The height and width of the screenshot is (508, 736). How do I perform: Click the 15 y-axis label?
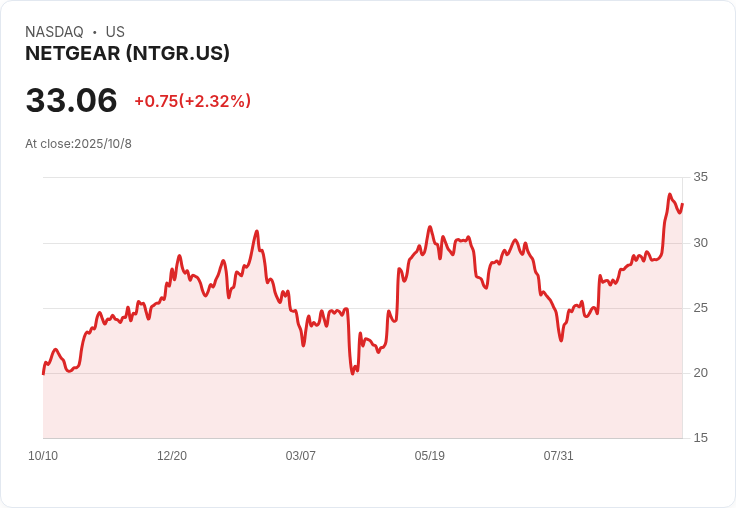point(700,438)
